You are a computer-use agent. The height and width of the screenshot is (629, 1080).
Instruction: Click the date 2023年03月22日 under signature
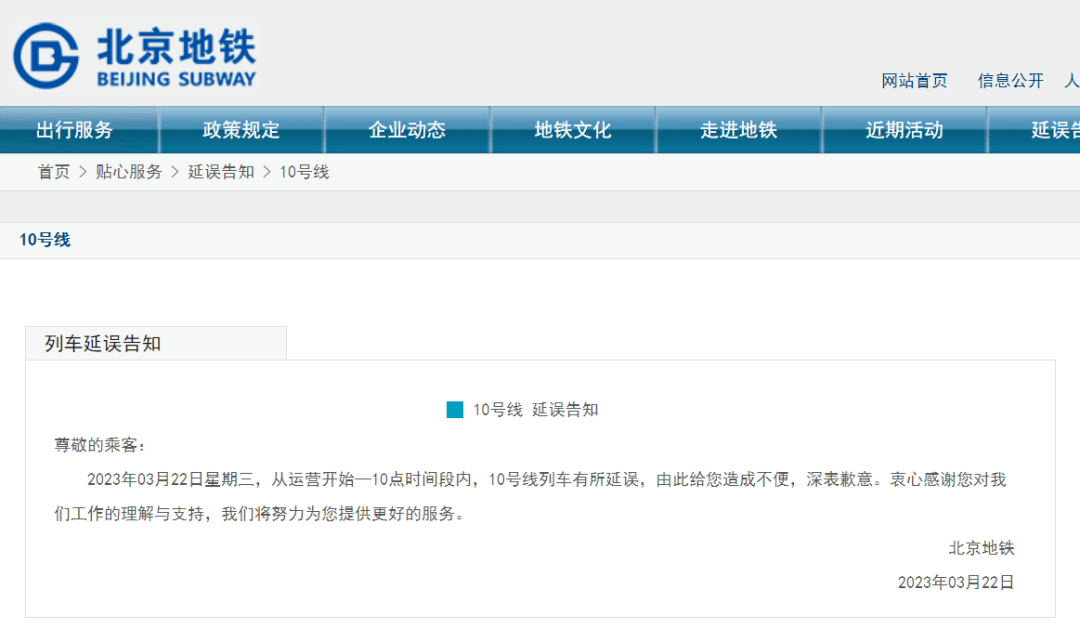click(956, 583)
